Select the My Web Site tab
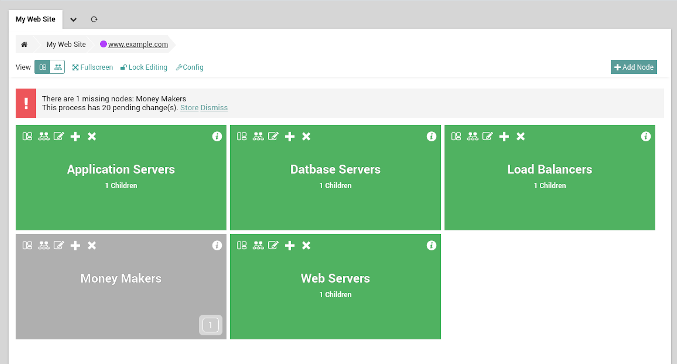Screen dimensions: 677x364 pos(35,19)
